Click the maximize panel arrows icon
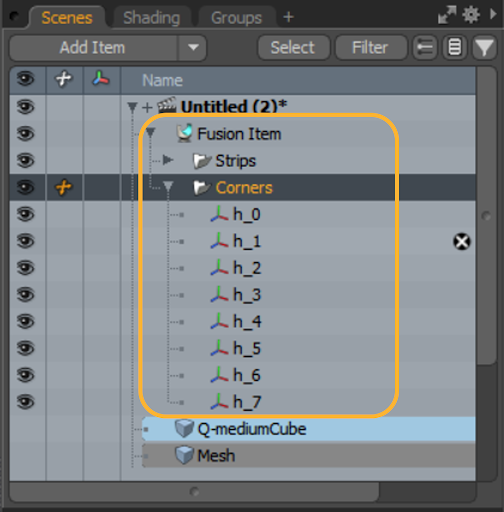This screenshot has width=504, height=512. [x=447, y=15]
